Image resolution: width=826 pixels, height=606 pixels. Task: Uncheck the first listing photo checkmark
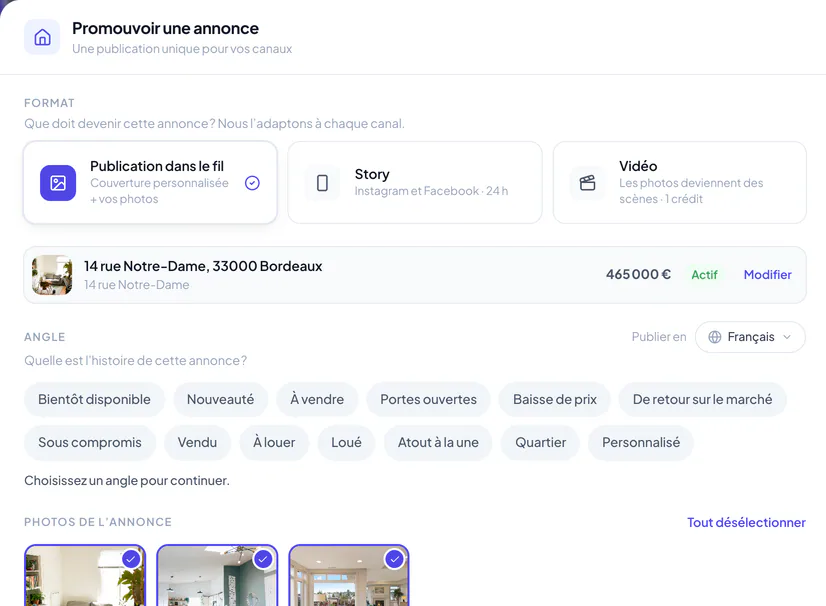click(x=131, y=559)
